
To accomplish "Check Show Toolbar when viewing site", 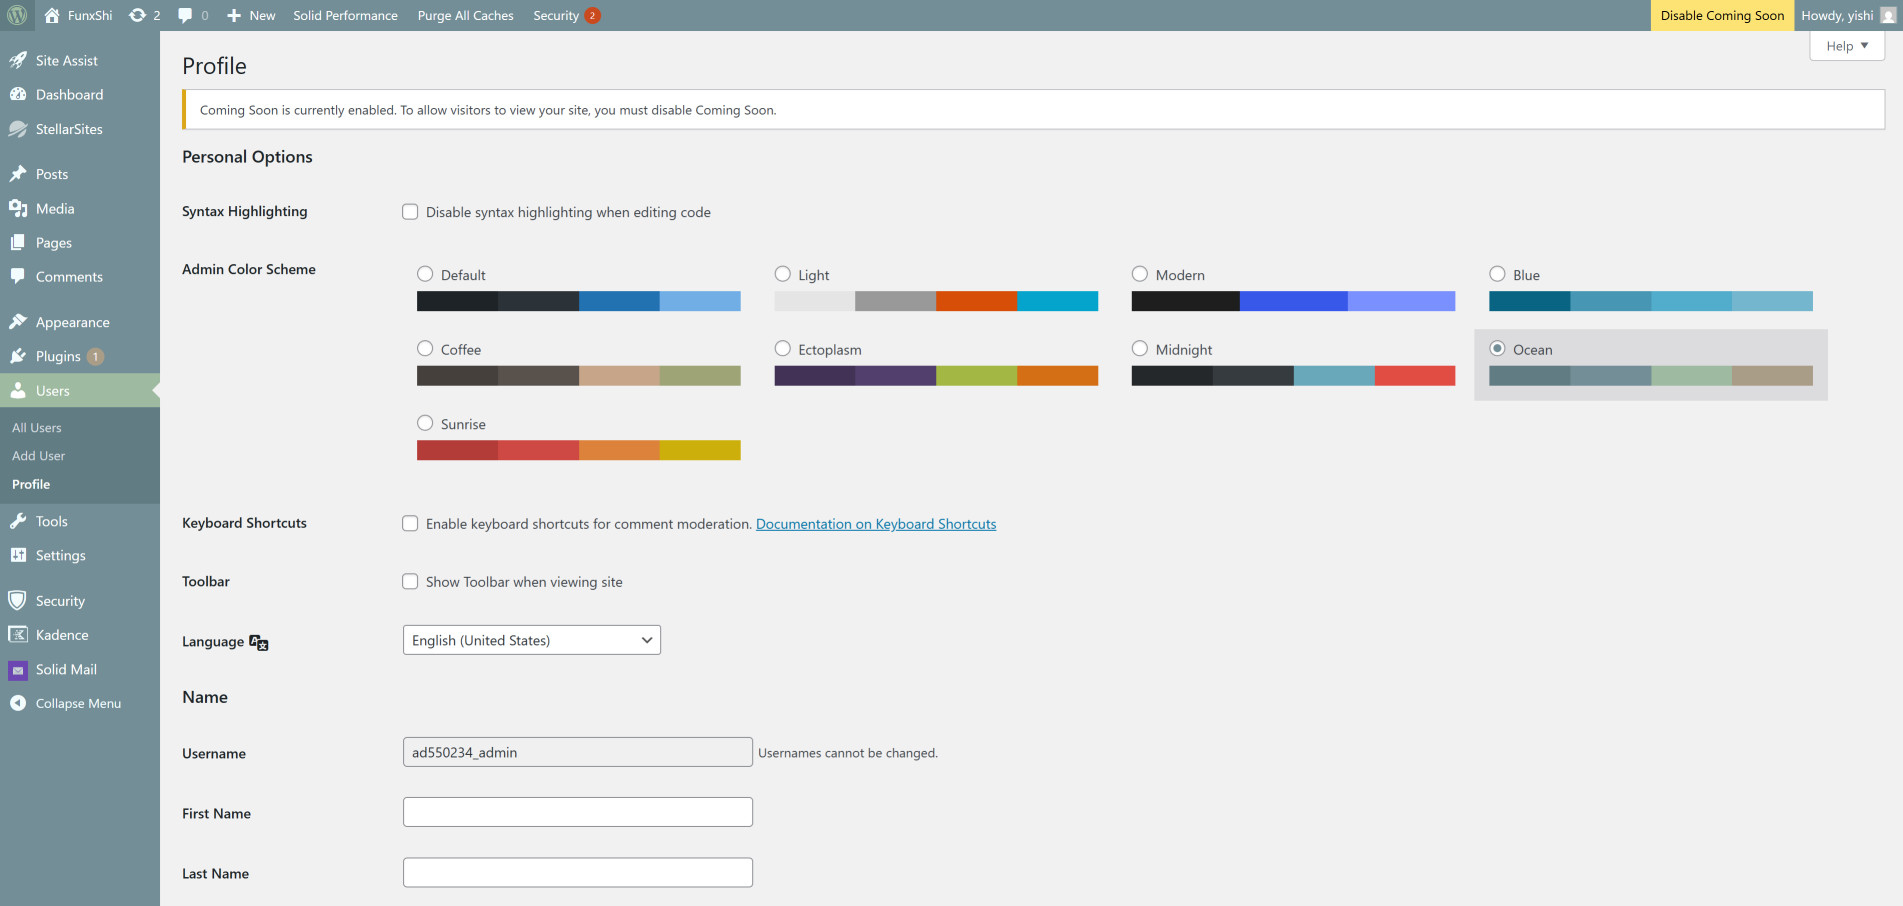I will pyautogui.click(x=410, y=582).
